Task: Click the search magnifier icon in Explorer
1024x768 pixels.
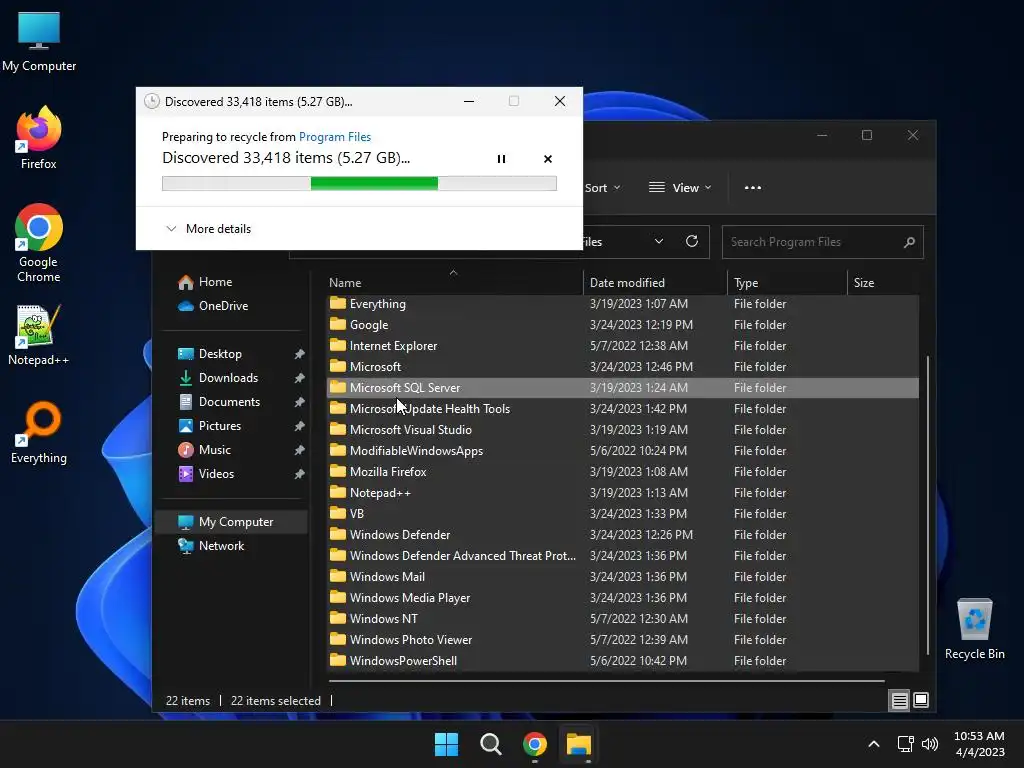Action: click(908, 242)
